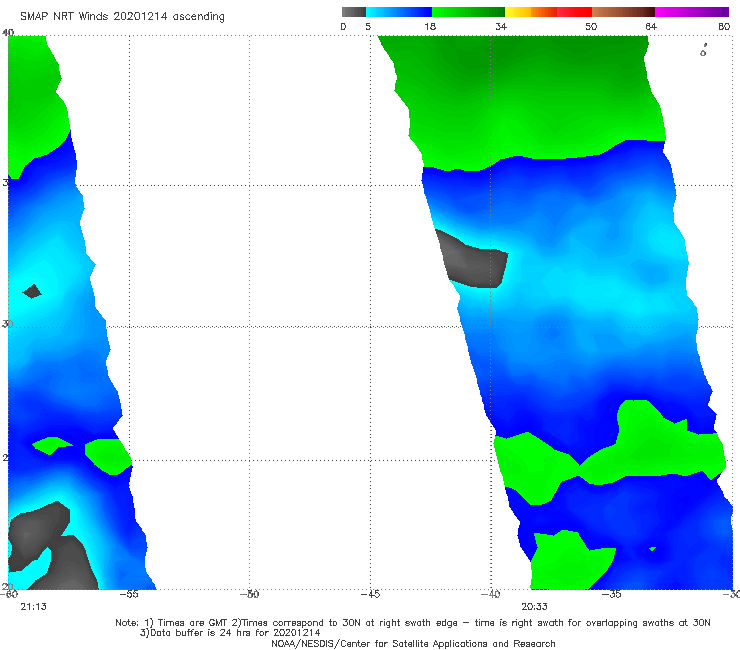Screen dimensions: 740x650
Task: Click the gray low-wind patch near -41 longitude
Action: click(x=474, y=262)
